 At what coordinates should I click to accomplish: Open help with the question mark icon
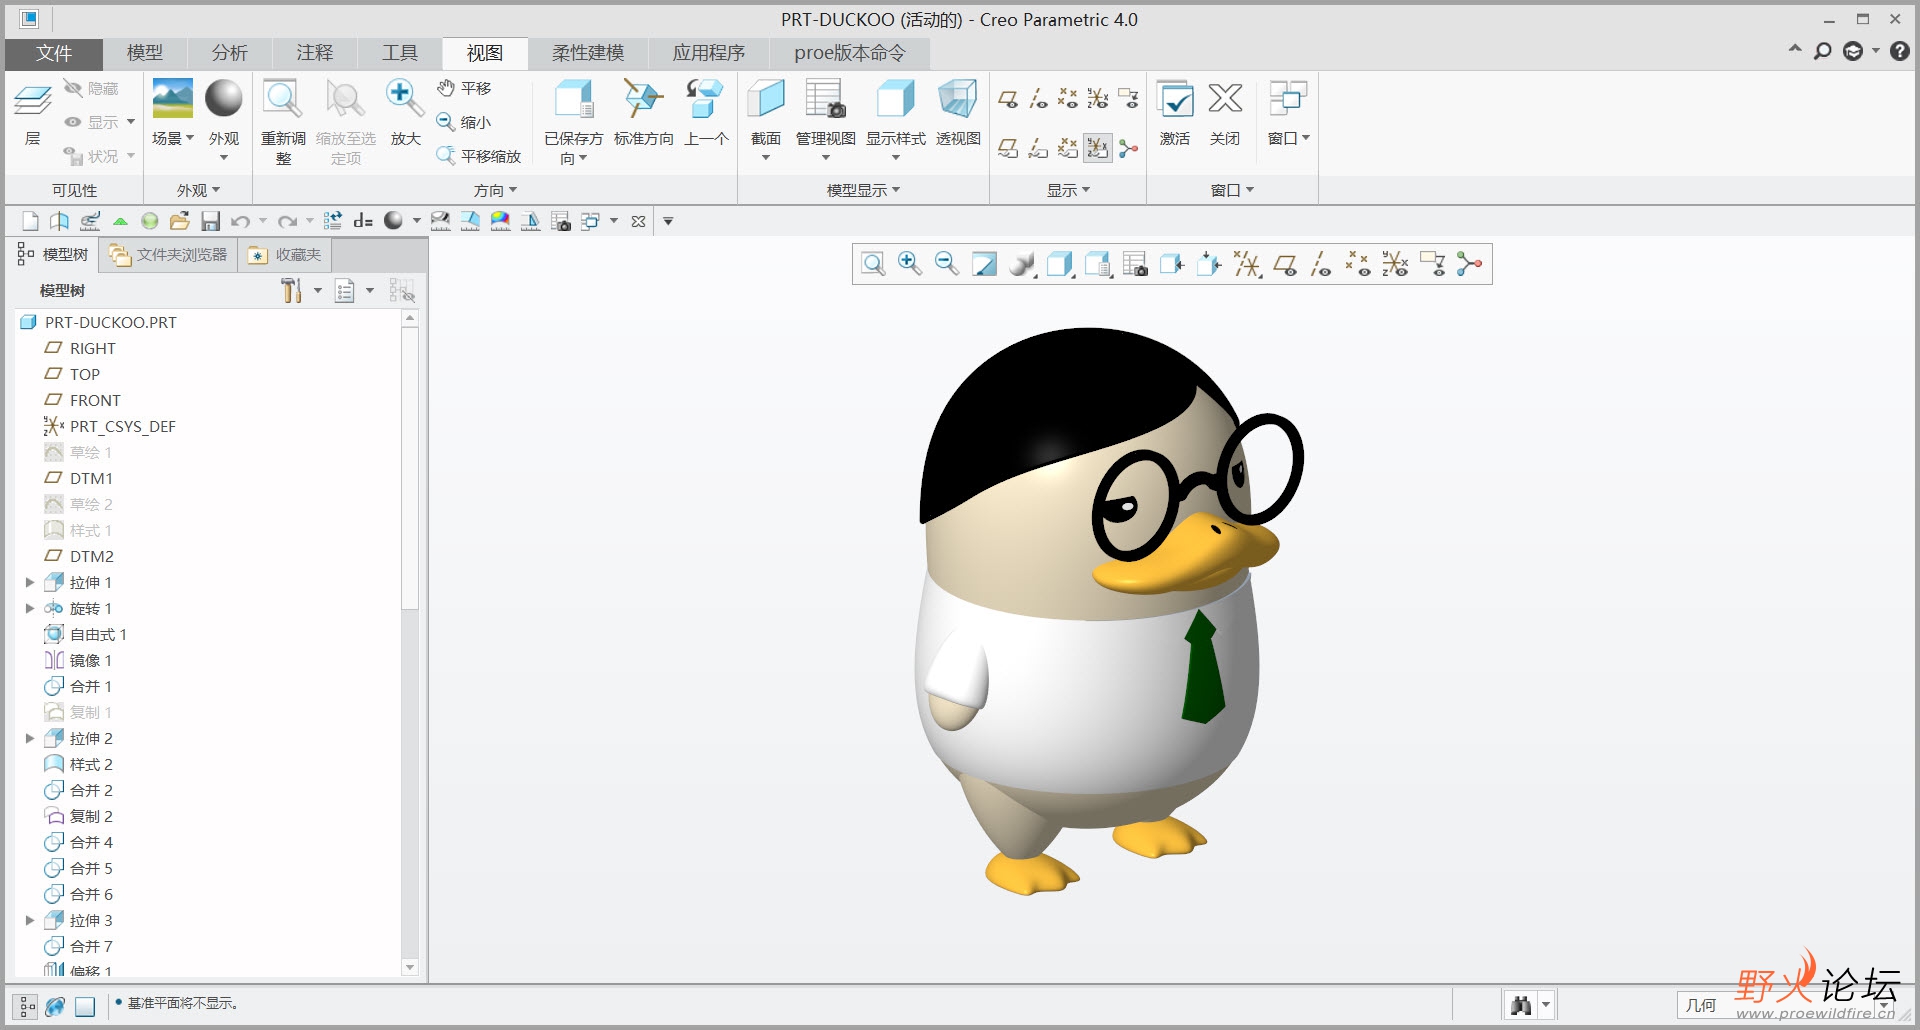pos(1900,51)
